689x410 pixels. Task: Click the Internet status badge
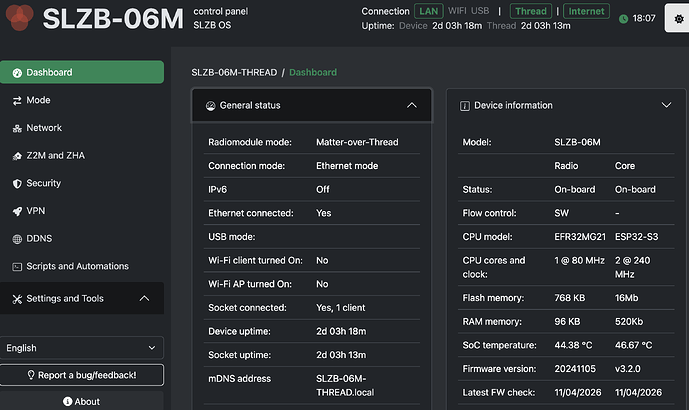[586, 11]
